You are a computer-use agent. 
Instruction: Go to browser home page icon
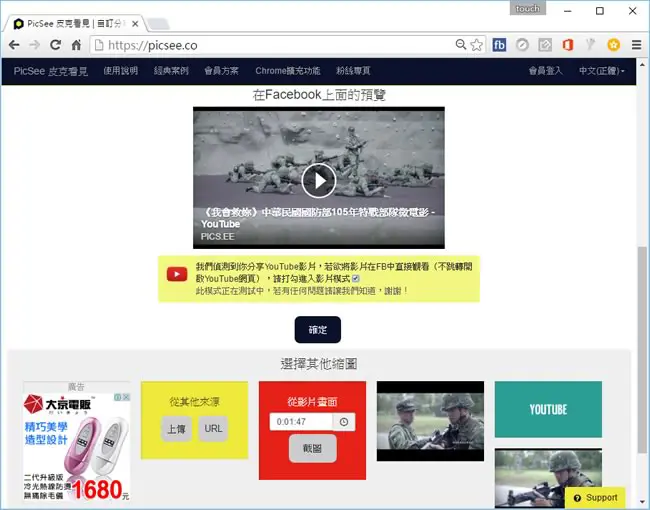click(x=76, y=45)
